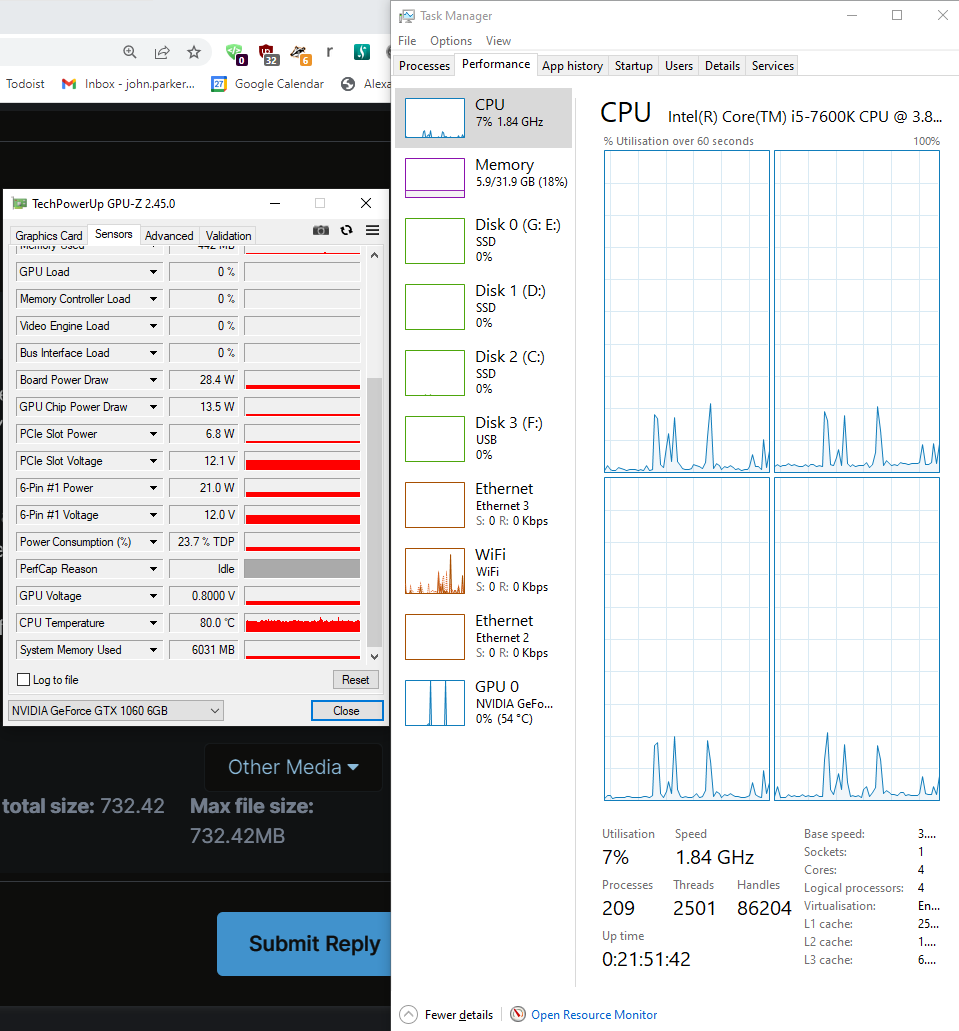The height and width of the screenshot is (1031, 959).
Task: Switch to GPU-Z Advanced tab
Action: [169, 235]
